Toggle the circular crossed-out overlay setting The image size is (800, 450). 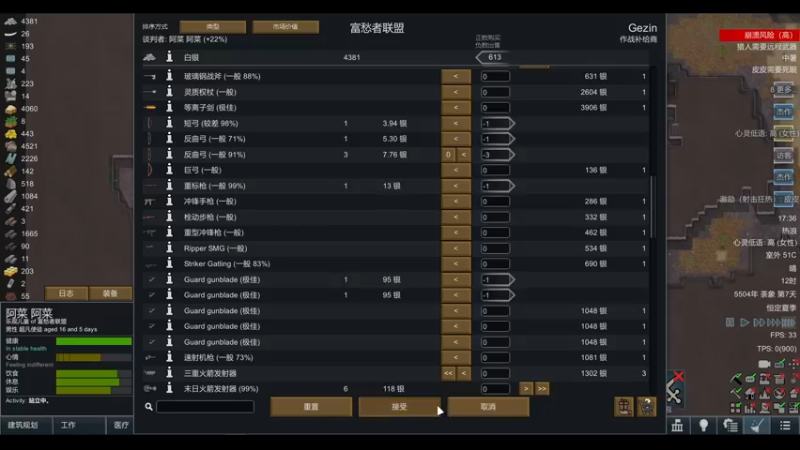(779, 393)
